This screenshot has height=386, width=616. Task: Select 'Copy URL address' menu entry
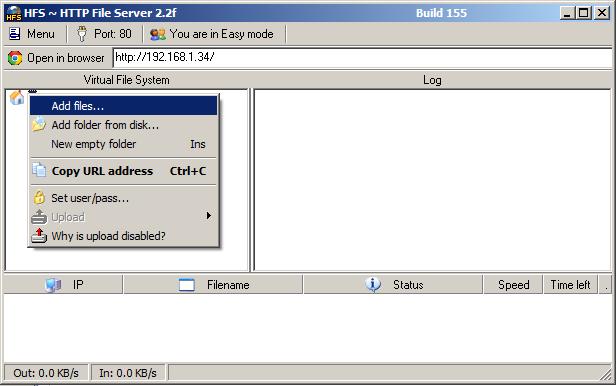point(123,171)
